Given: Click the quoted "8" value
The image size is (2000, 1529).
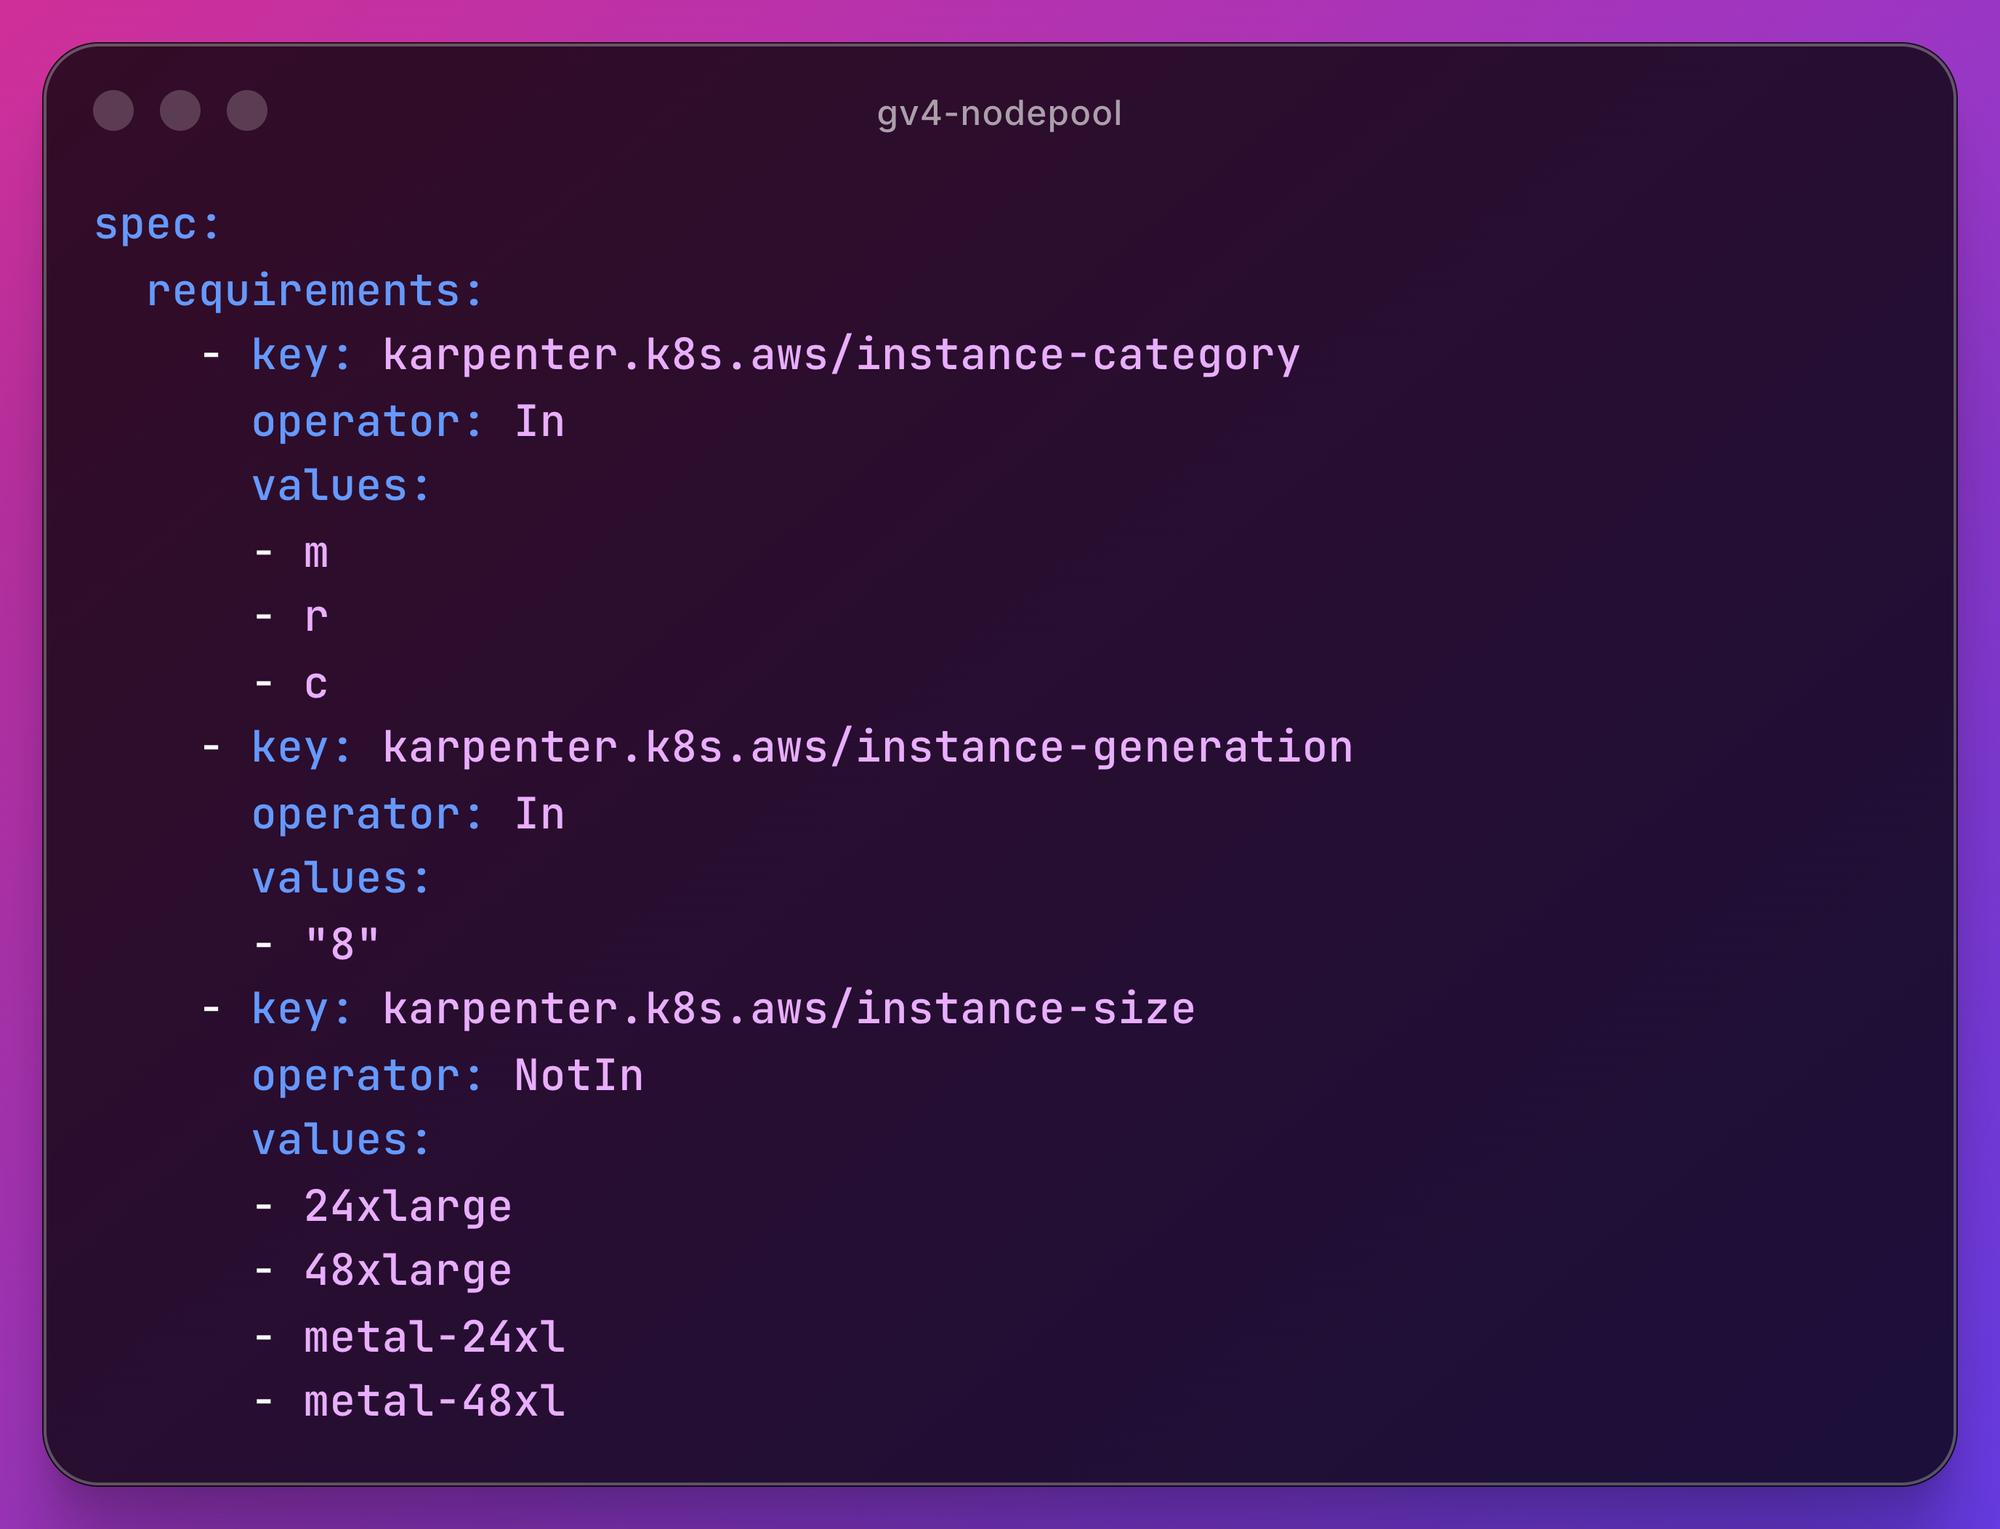Looking at the screenshot, I should coord(342,943).
